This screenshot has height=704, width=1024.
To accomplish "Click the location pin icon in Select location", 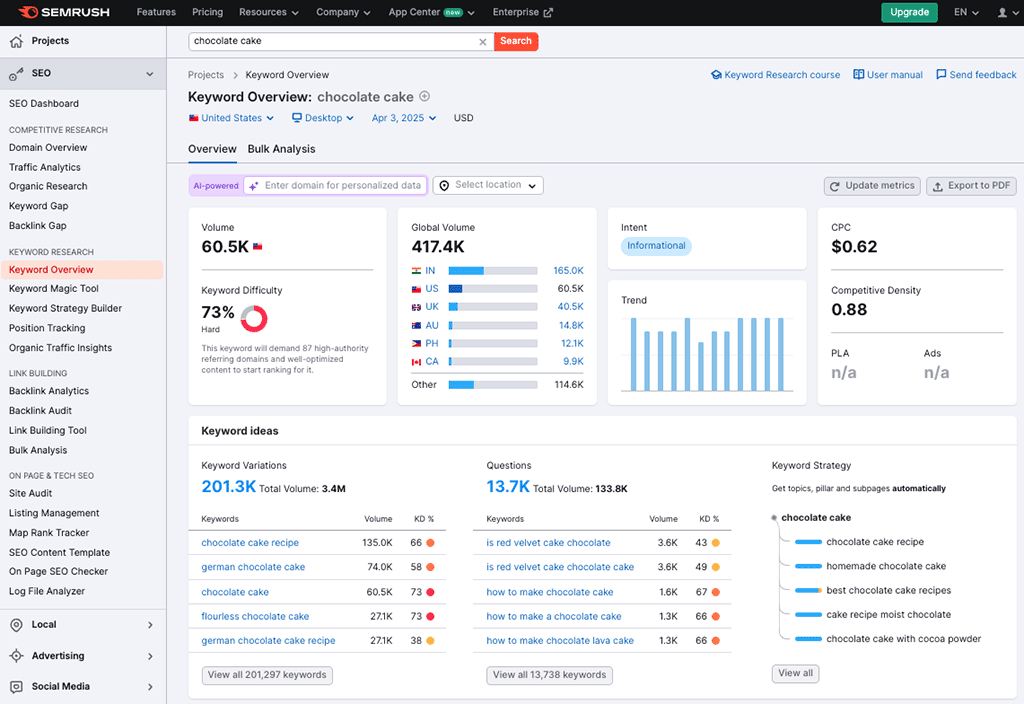I will click(x=444, y=186).
